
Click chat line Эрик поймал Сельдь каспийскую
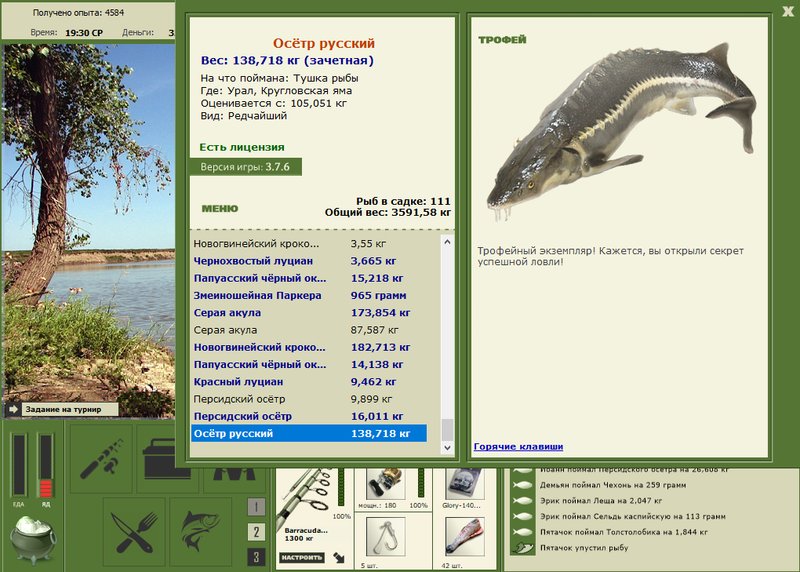[633, 516]
